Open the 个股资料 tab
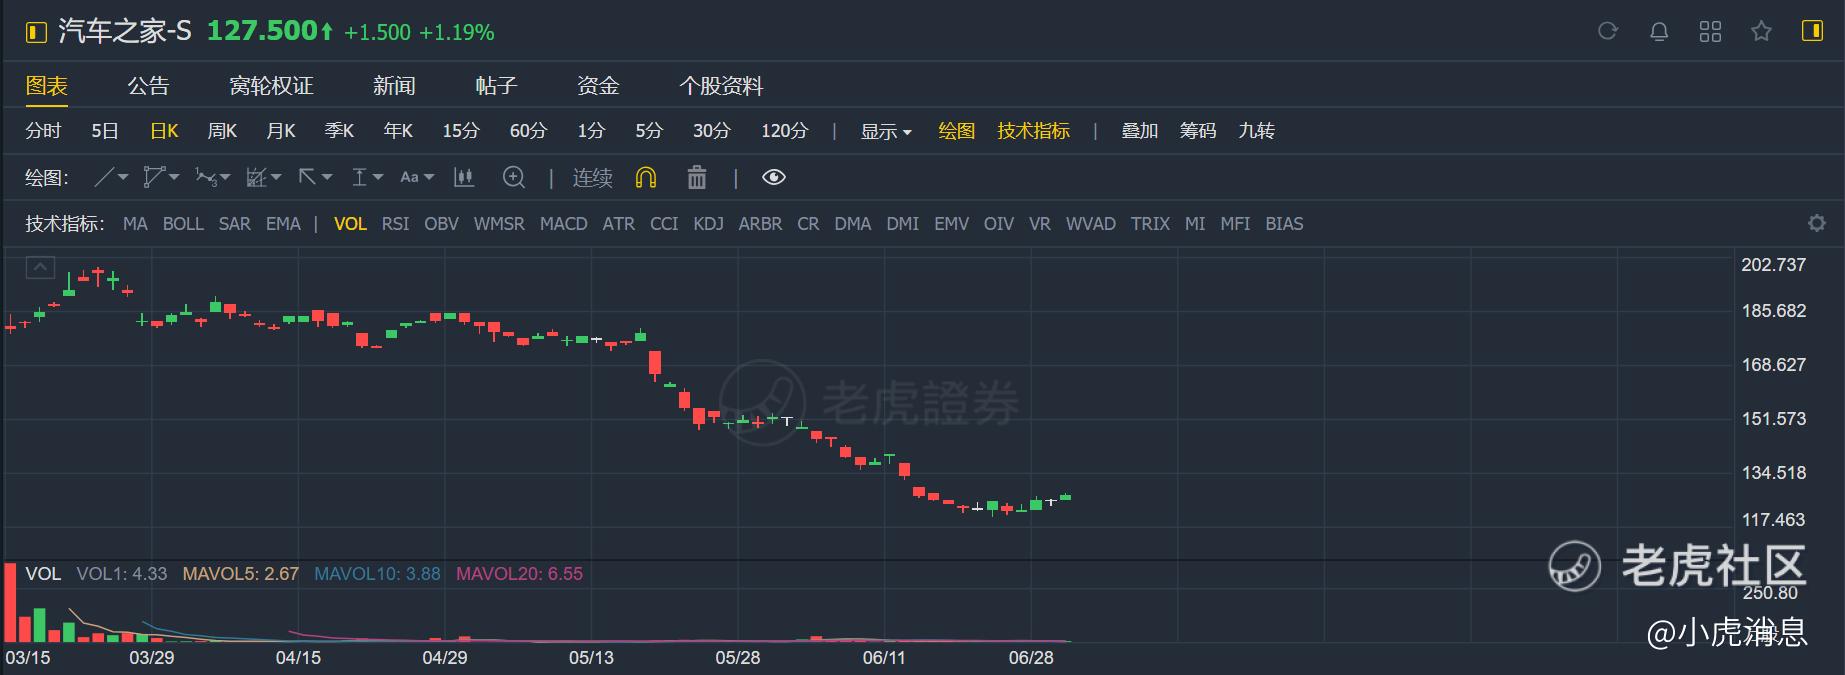 (721, 86)
